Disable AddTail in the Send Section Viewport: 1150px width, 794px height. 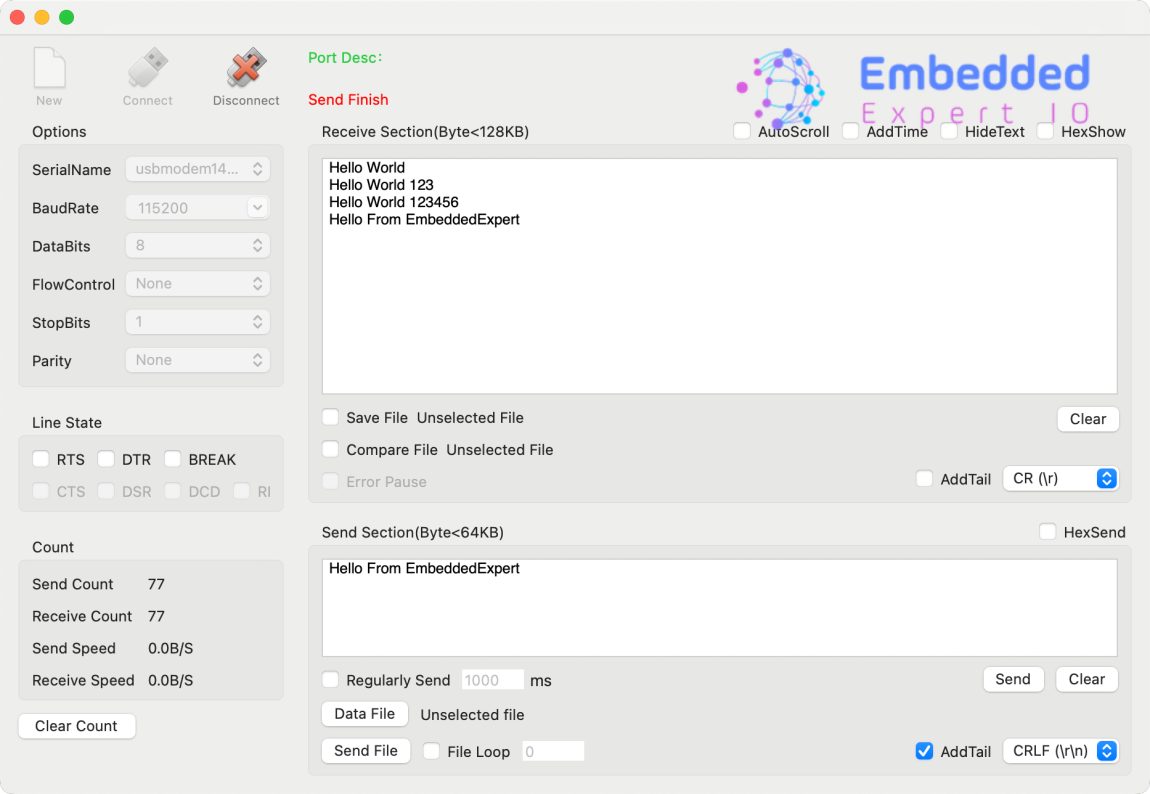pos(924,751)
